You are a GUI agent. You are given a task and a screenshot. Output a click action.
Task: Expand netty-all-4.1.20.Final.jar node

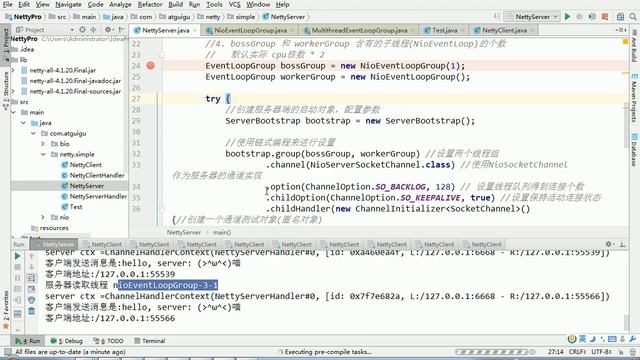(13, 70)
